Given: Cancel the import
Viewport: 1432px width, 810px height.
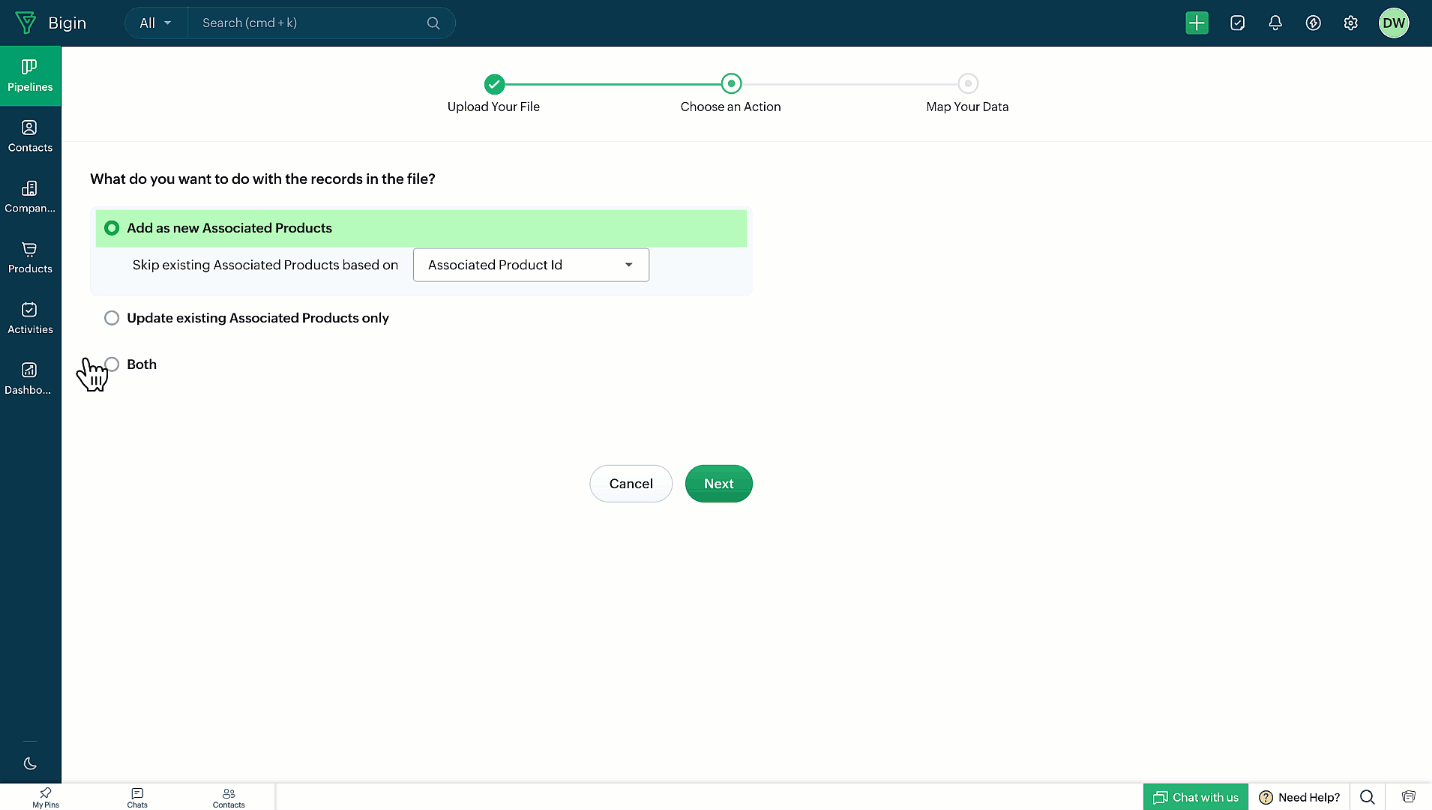Looking at the screenshot, I should pos(631,484).
